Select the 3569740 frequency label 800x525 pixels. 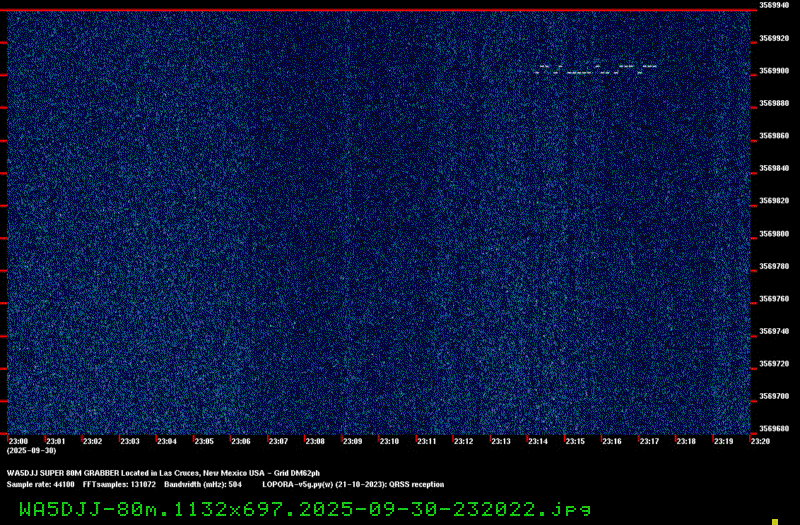point(774,331)
